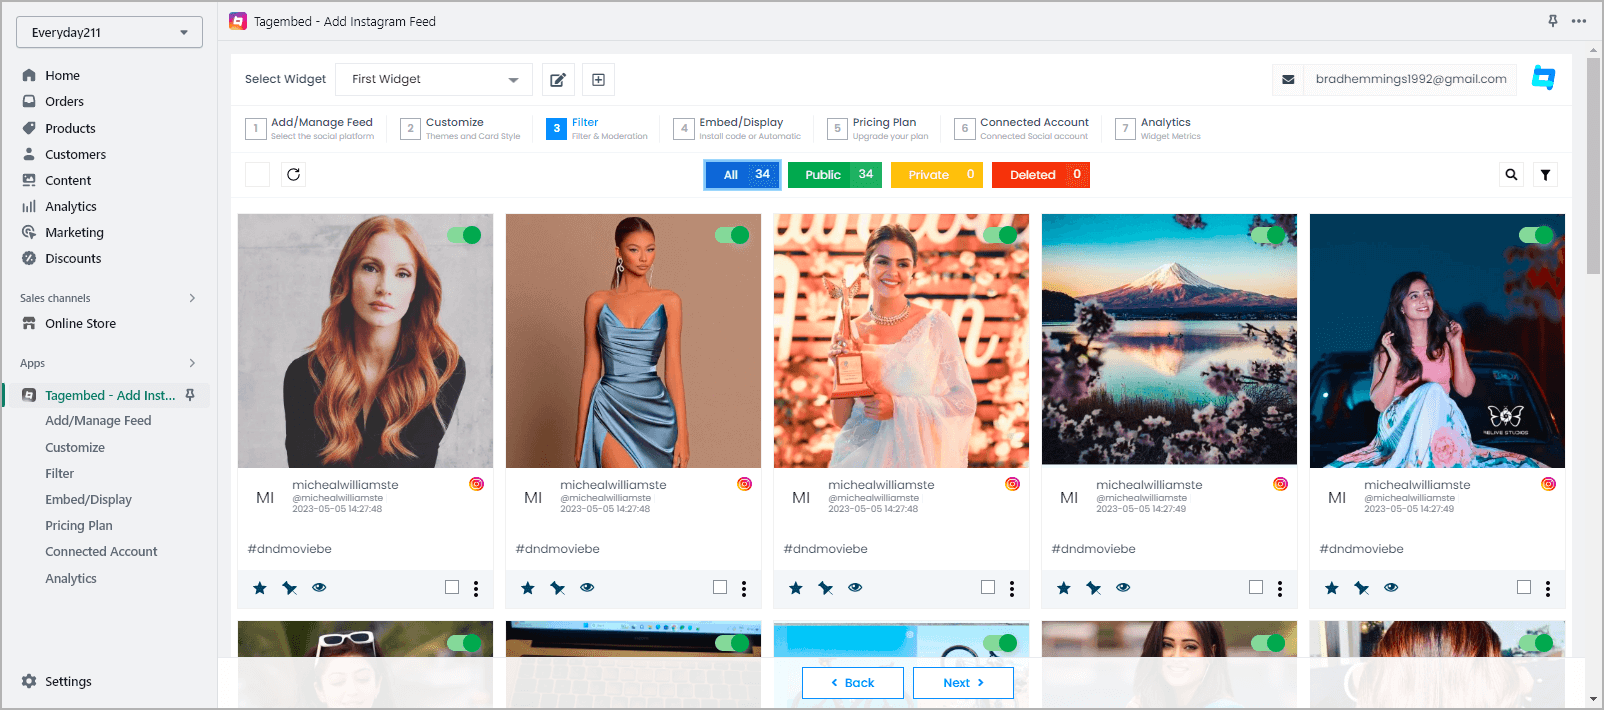
Task: Open more options for floral skirt girl post
Action: (1548, 589)
